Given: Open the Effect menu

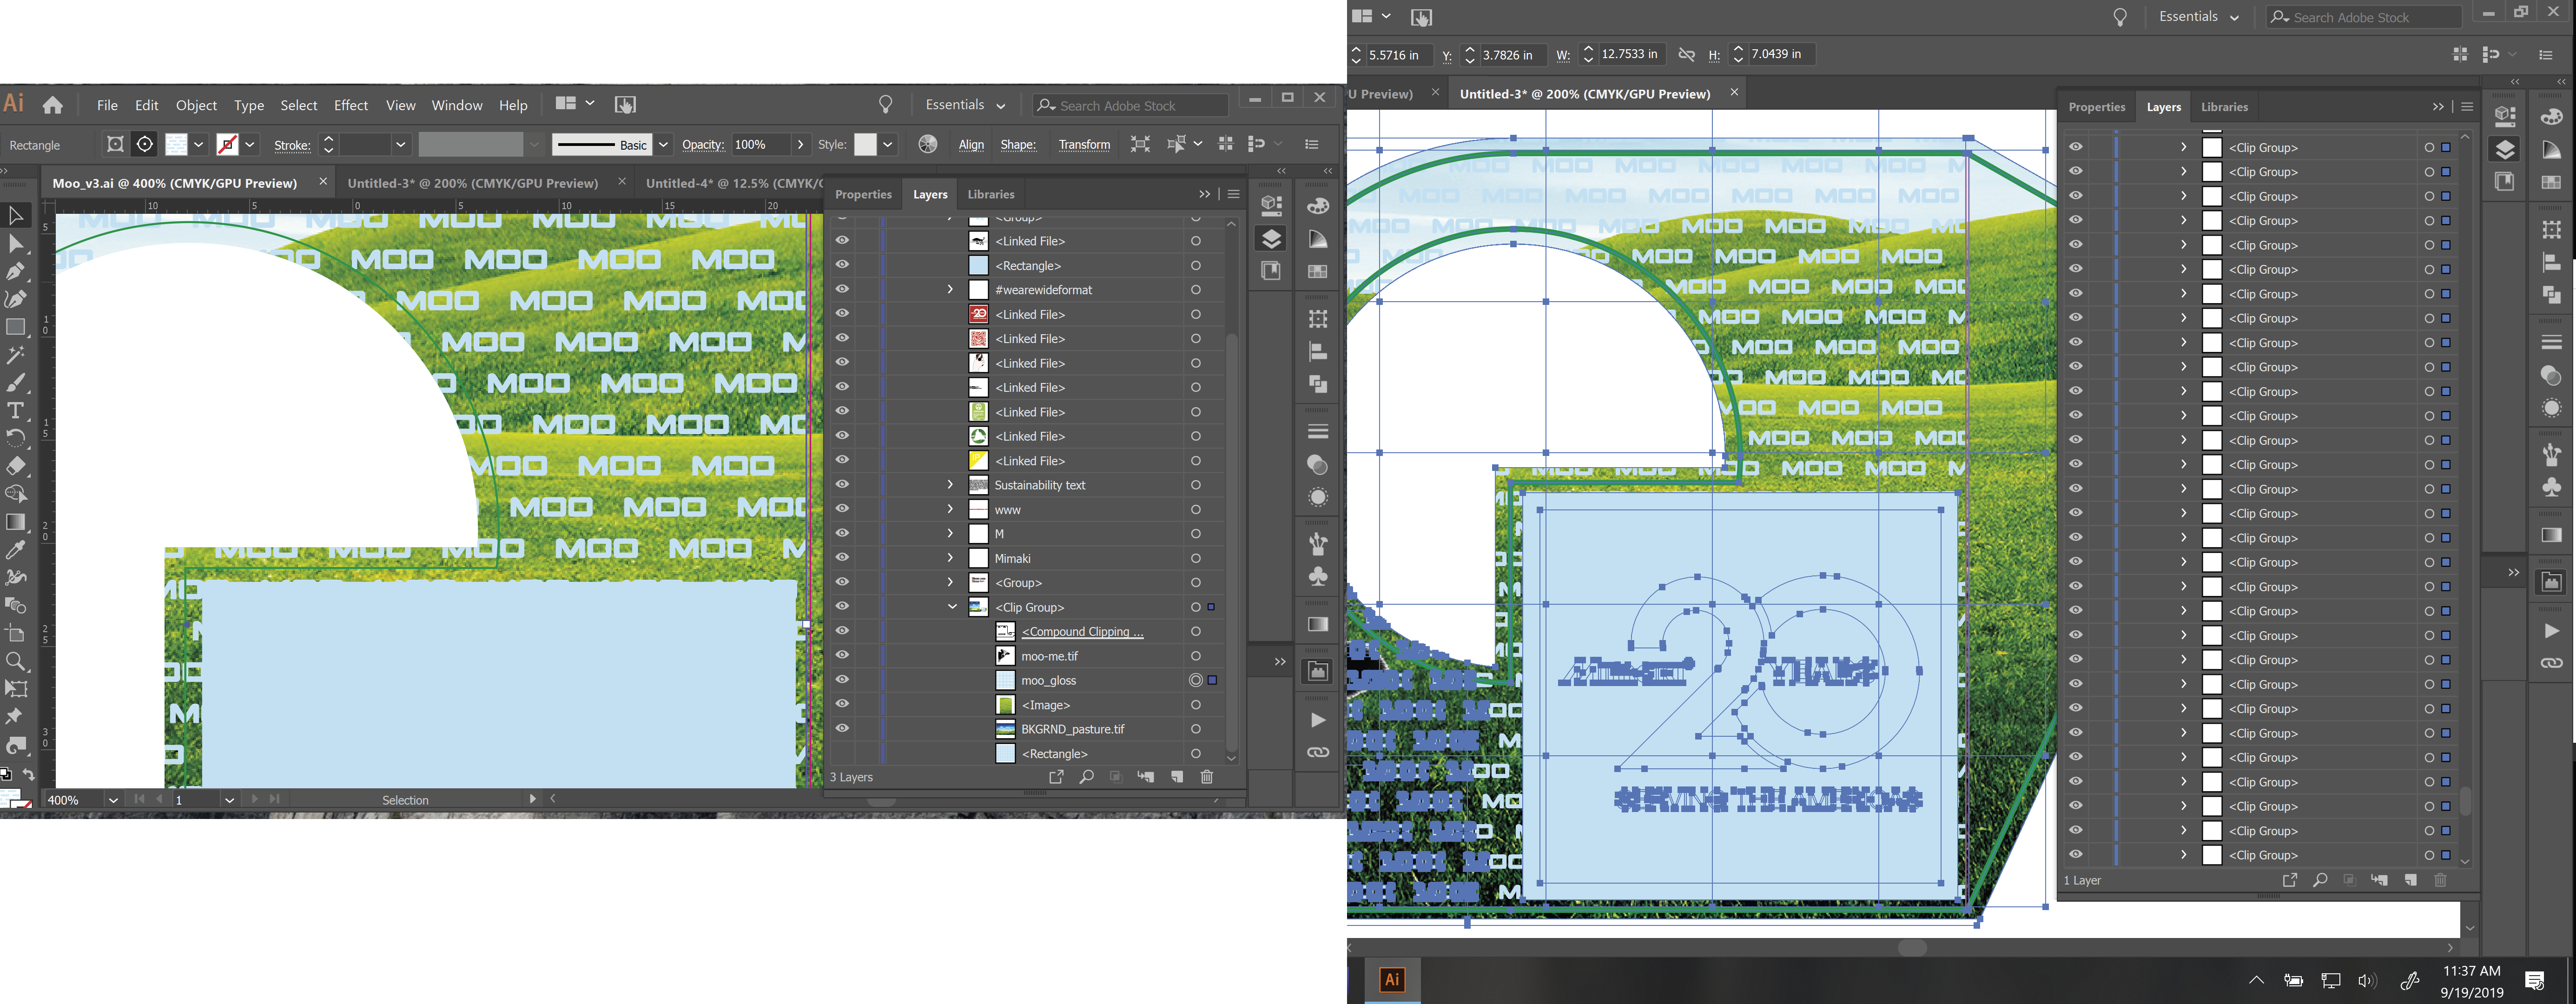Looking at the screenshot, I should (x=350, y=105).
